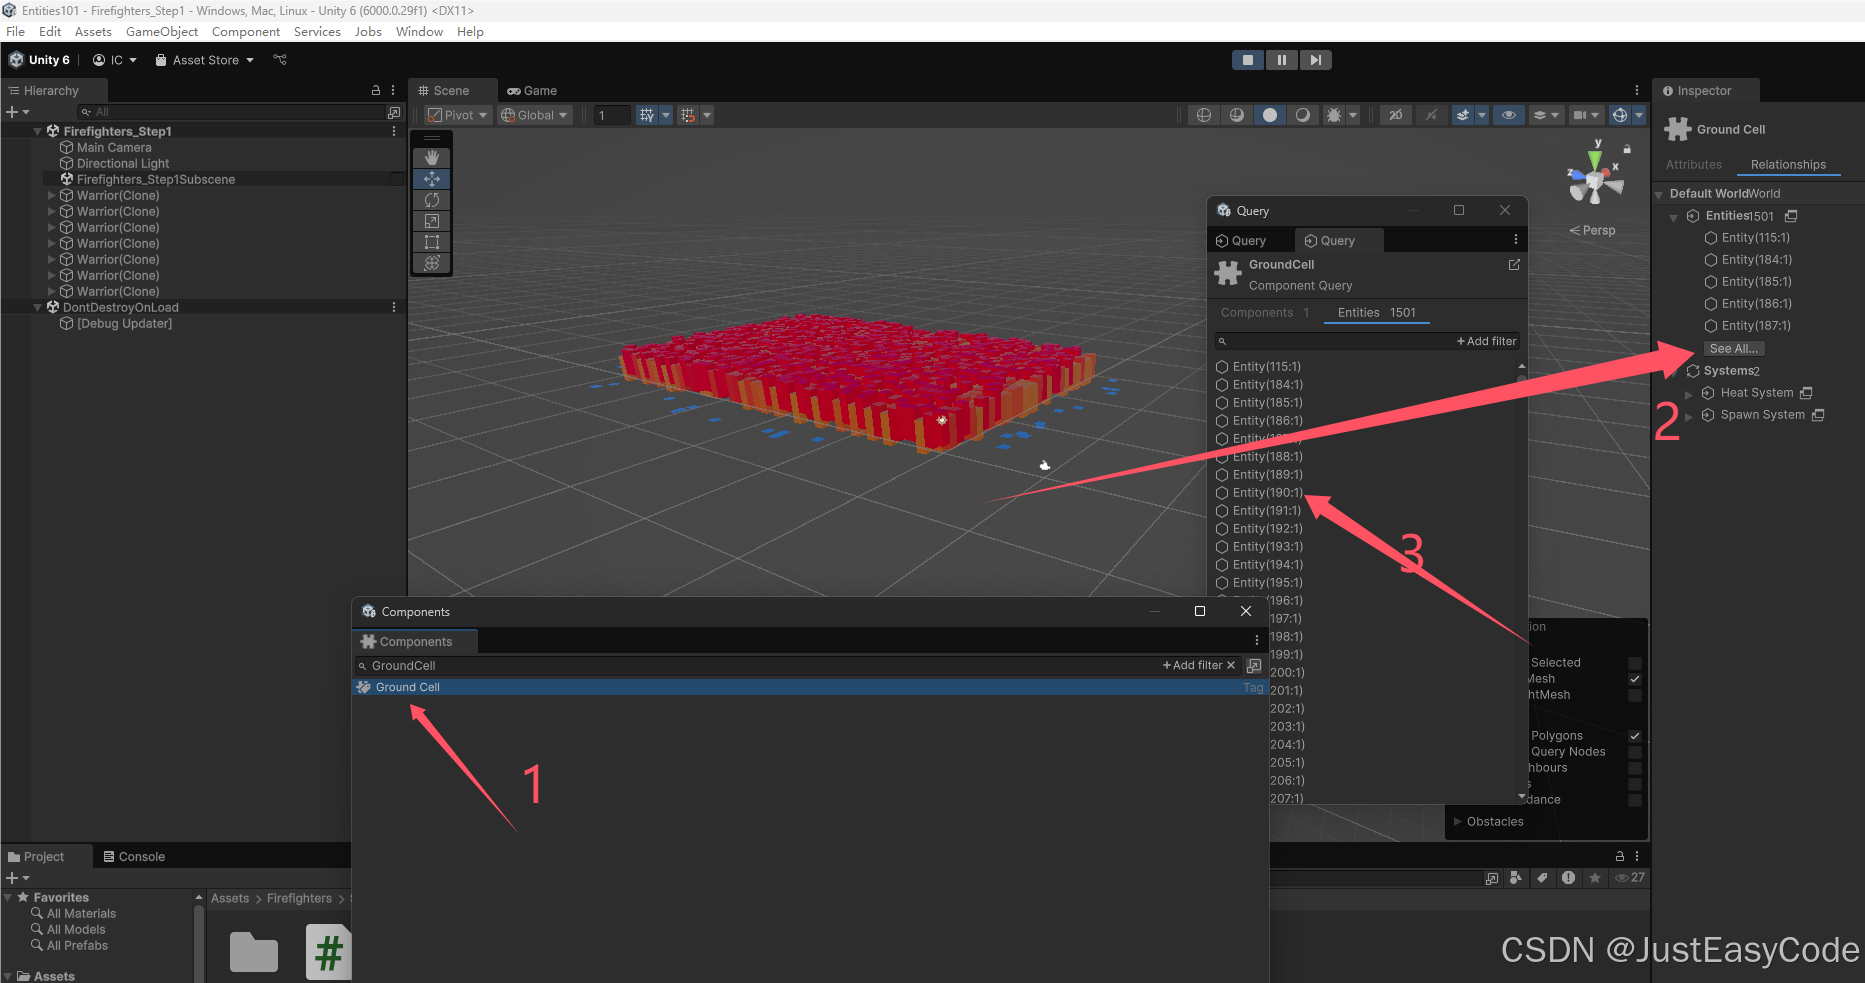Viewport: 1865px width, 983px height.
Task: Click See All button in Inspector
Action: pyautogui.click(x=1734, y=349)
